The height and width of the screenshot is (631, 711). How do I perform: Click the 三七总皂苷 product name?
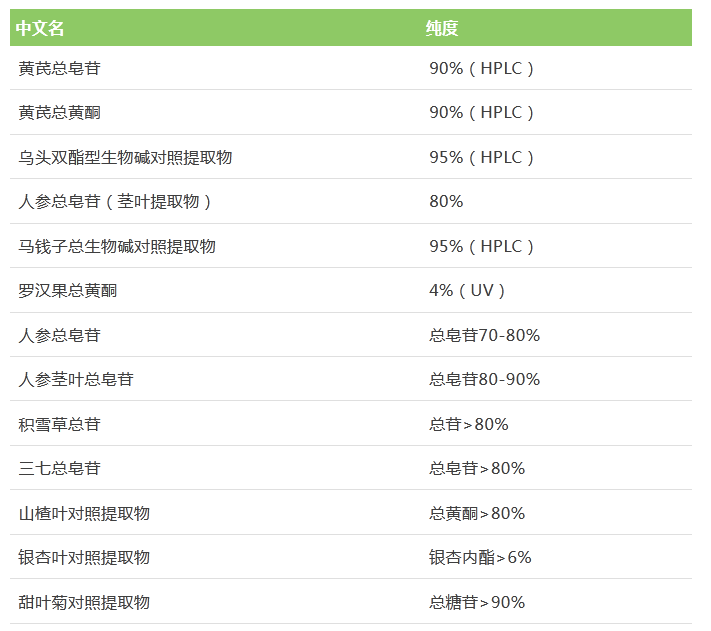59,468
